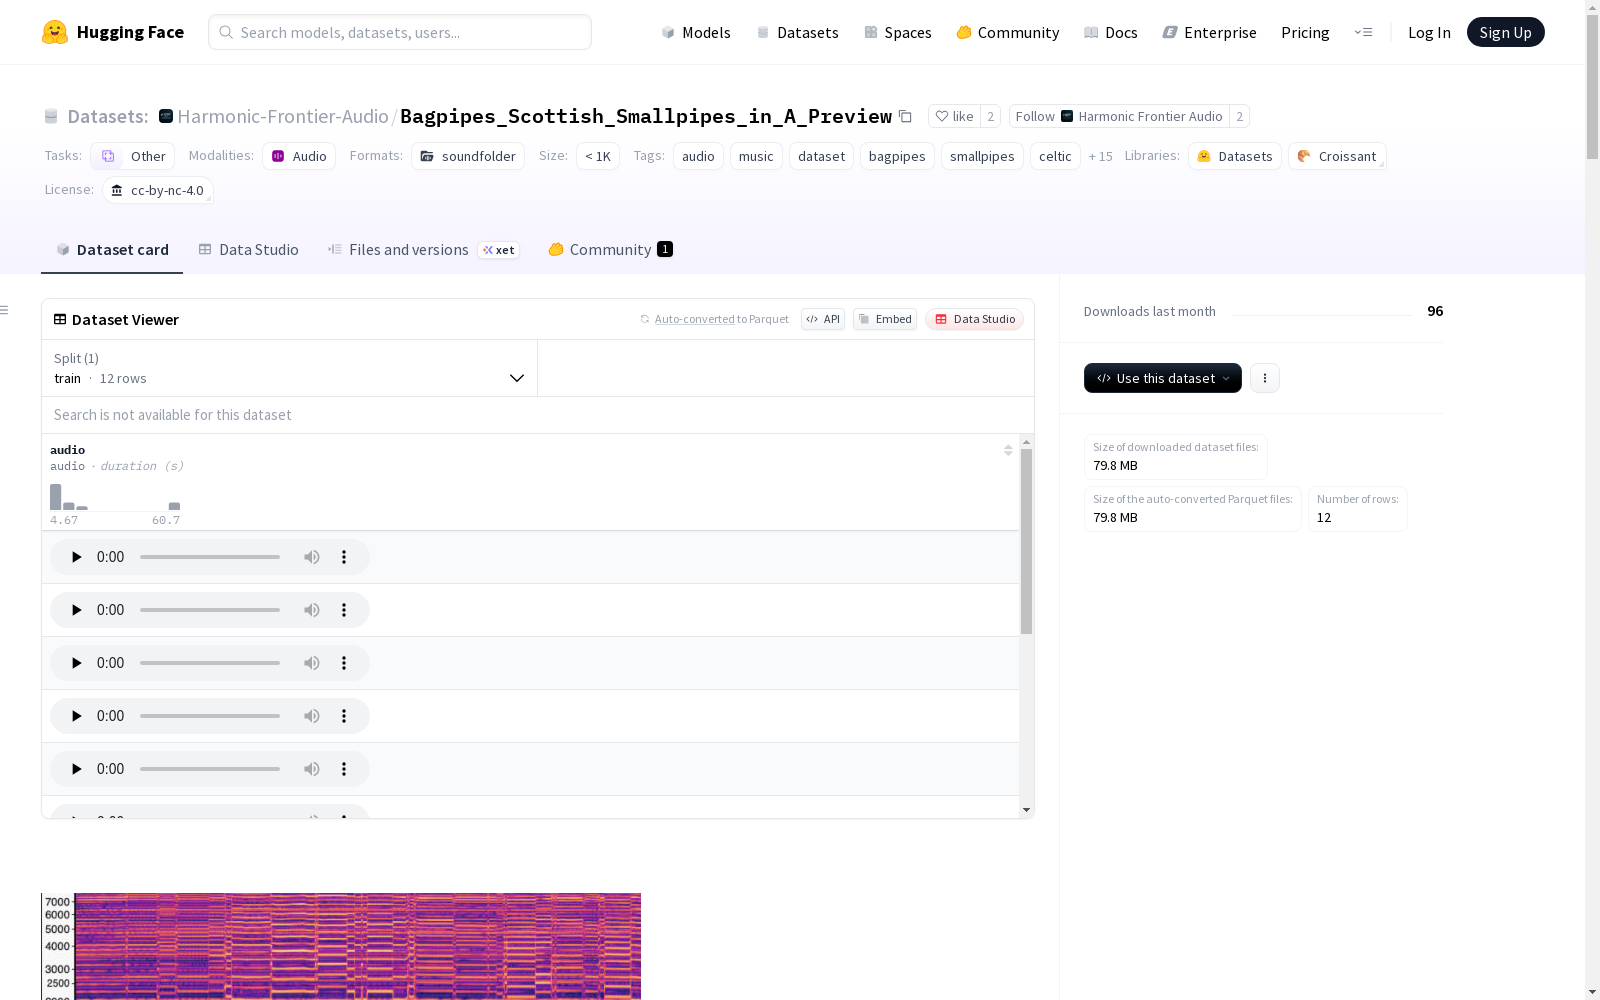Select the Audio modality tag
Screen dimensions: 1600x1000
299,156
